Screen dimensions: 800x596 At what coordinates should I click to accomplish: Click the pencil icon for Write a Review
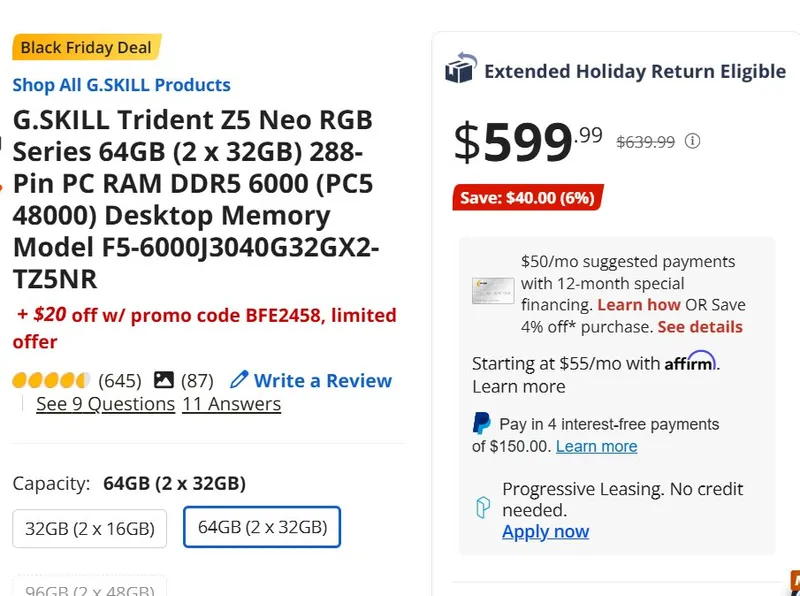click(x=239, y=380)
